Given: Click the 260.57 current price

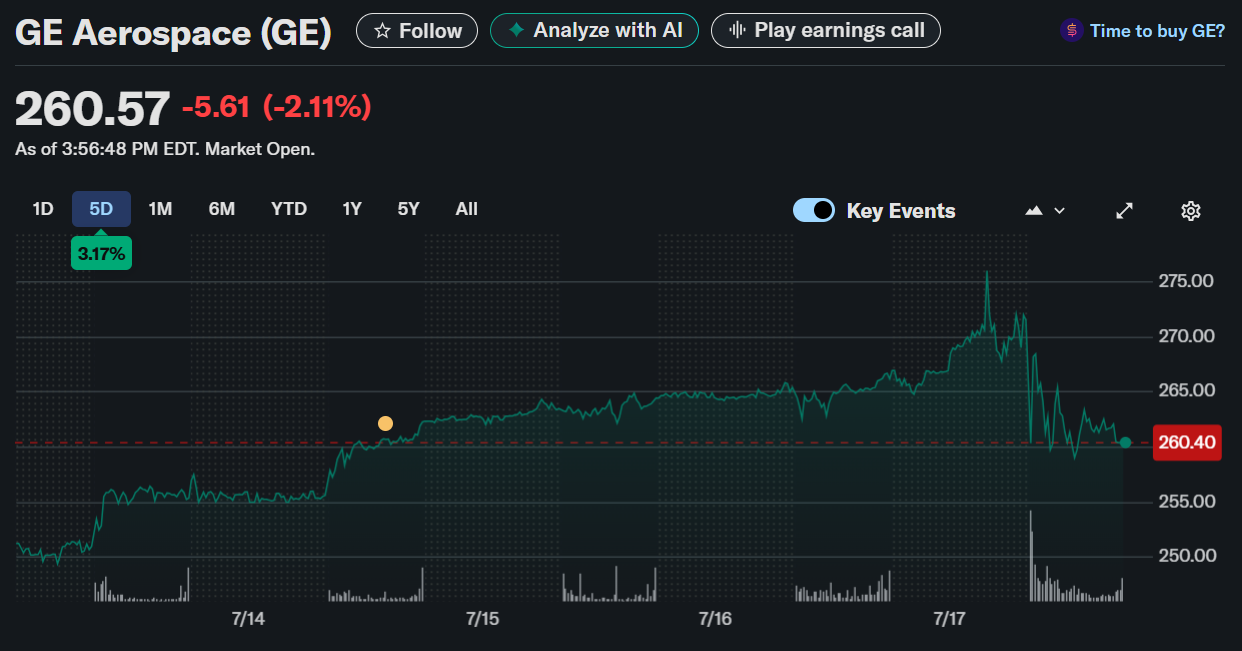Looking at the screenshot, I should pyautogui.click(x=92, y=109).
